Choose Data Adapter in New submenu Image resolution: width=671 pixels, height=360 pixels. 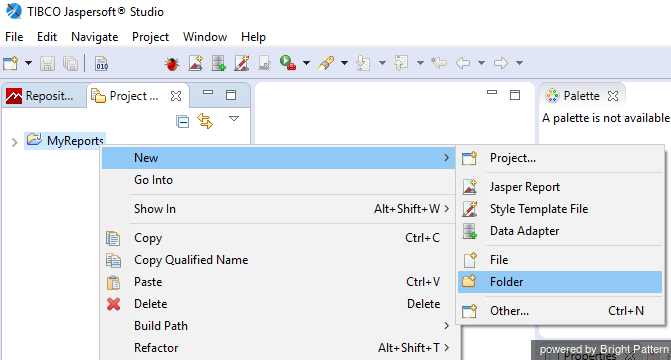pos(560,231)
